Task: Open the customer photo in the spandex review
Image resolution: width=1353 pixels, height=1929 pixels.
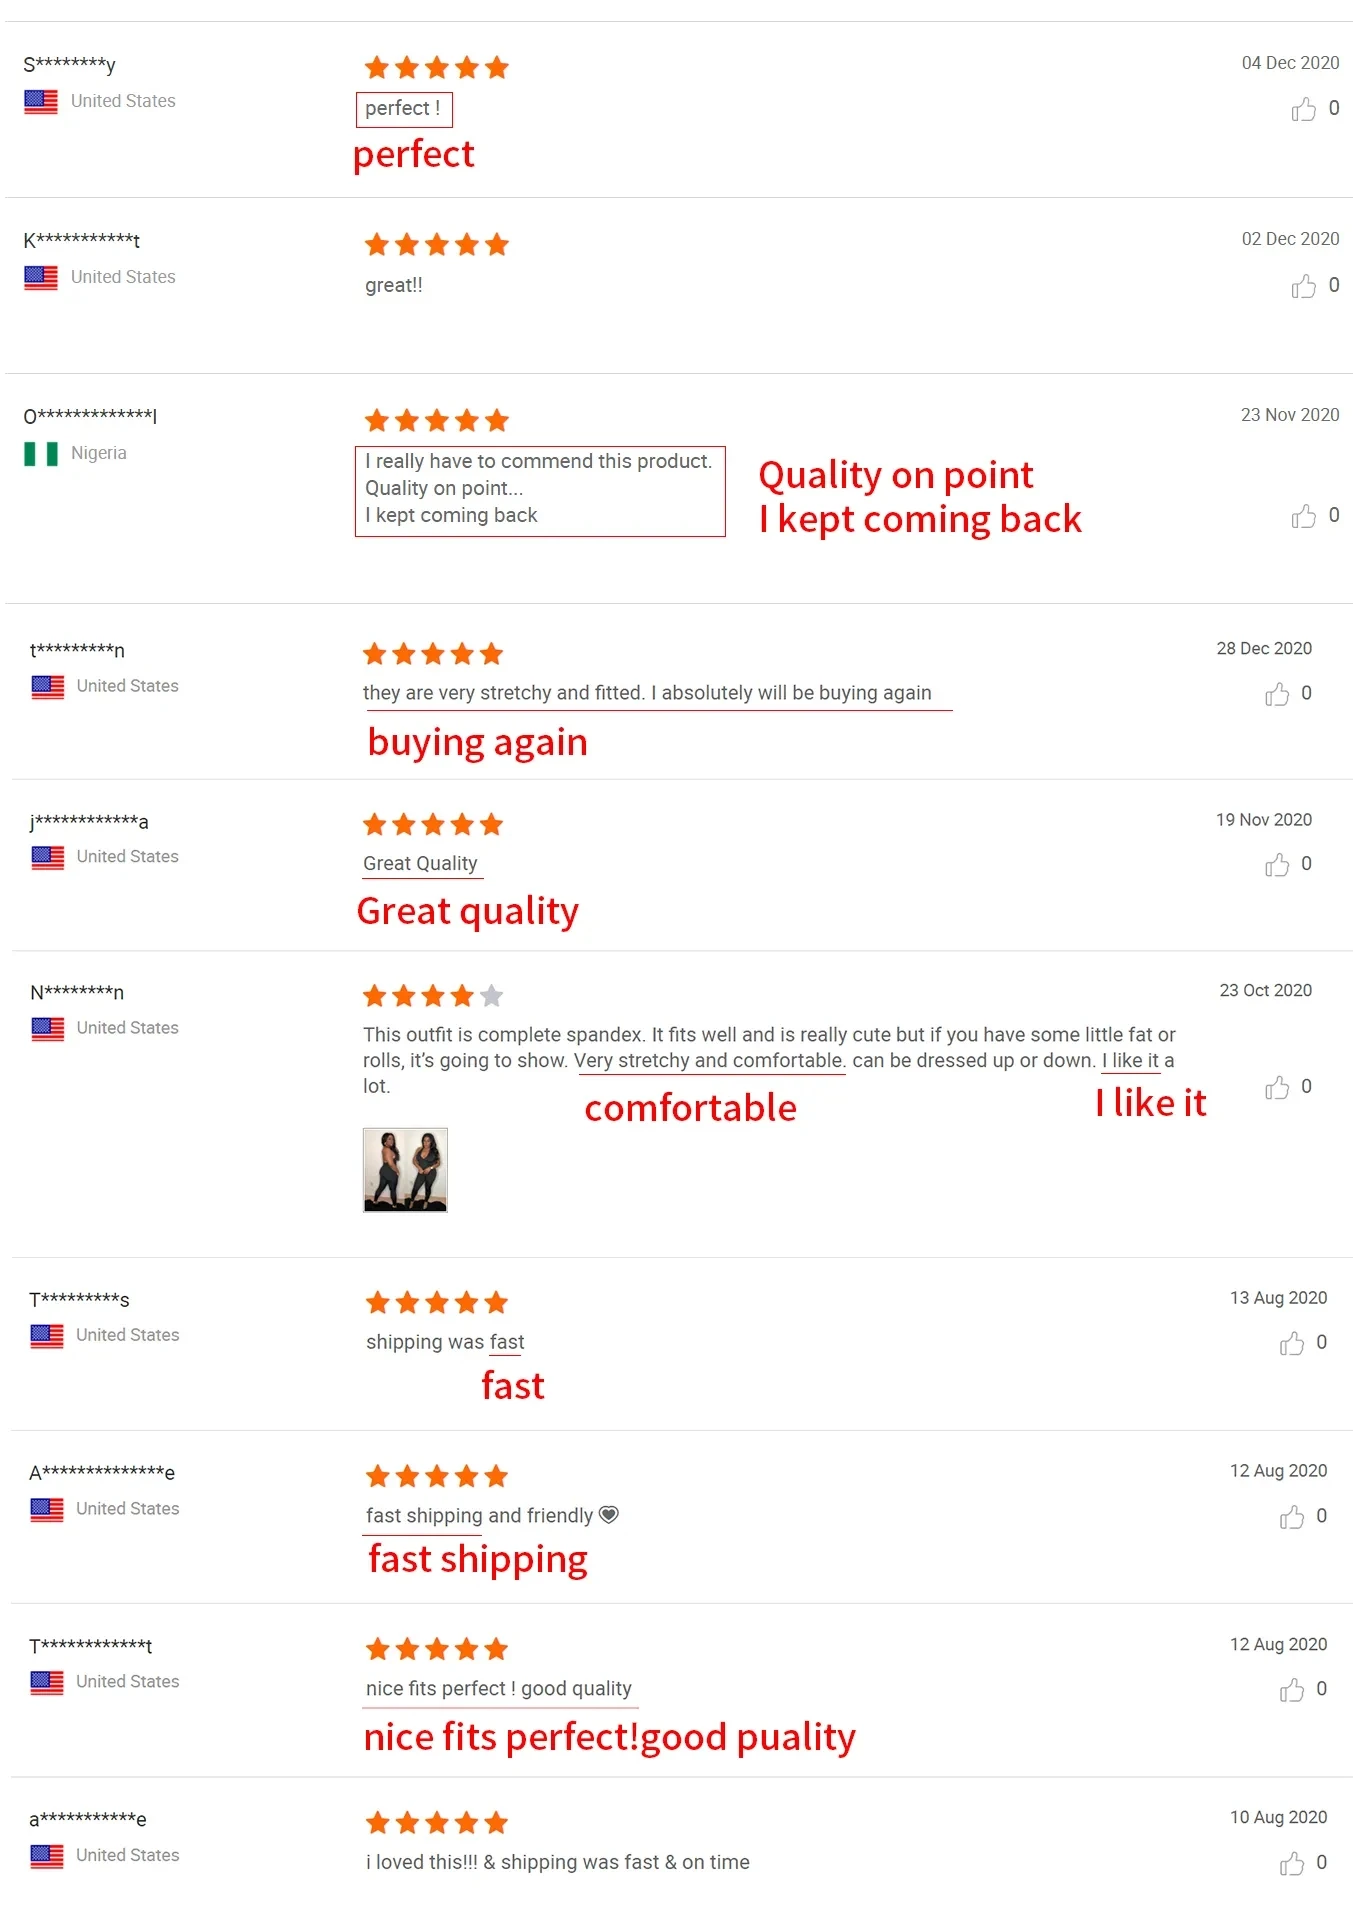Action: [x=405, y=1169]
